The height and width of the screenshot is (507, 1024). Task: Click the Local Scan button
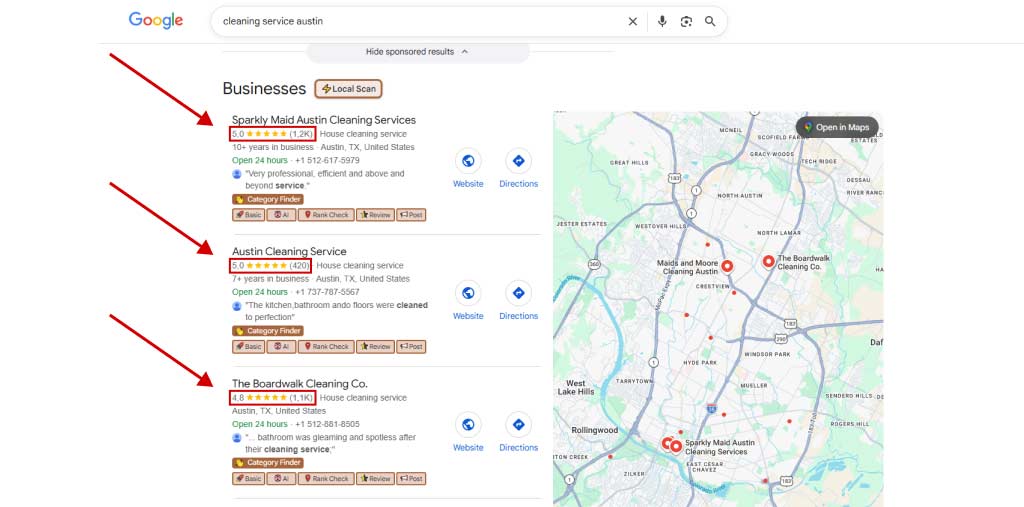(x=348, y=89)
